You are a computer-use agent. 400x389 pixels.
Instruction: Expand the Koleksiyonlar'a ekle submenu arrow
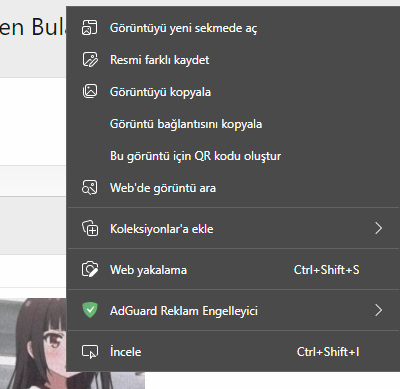[378, 228]
